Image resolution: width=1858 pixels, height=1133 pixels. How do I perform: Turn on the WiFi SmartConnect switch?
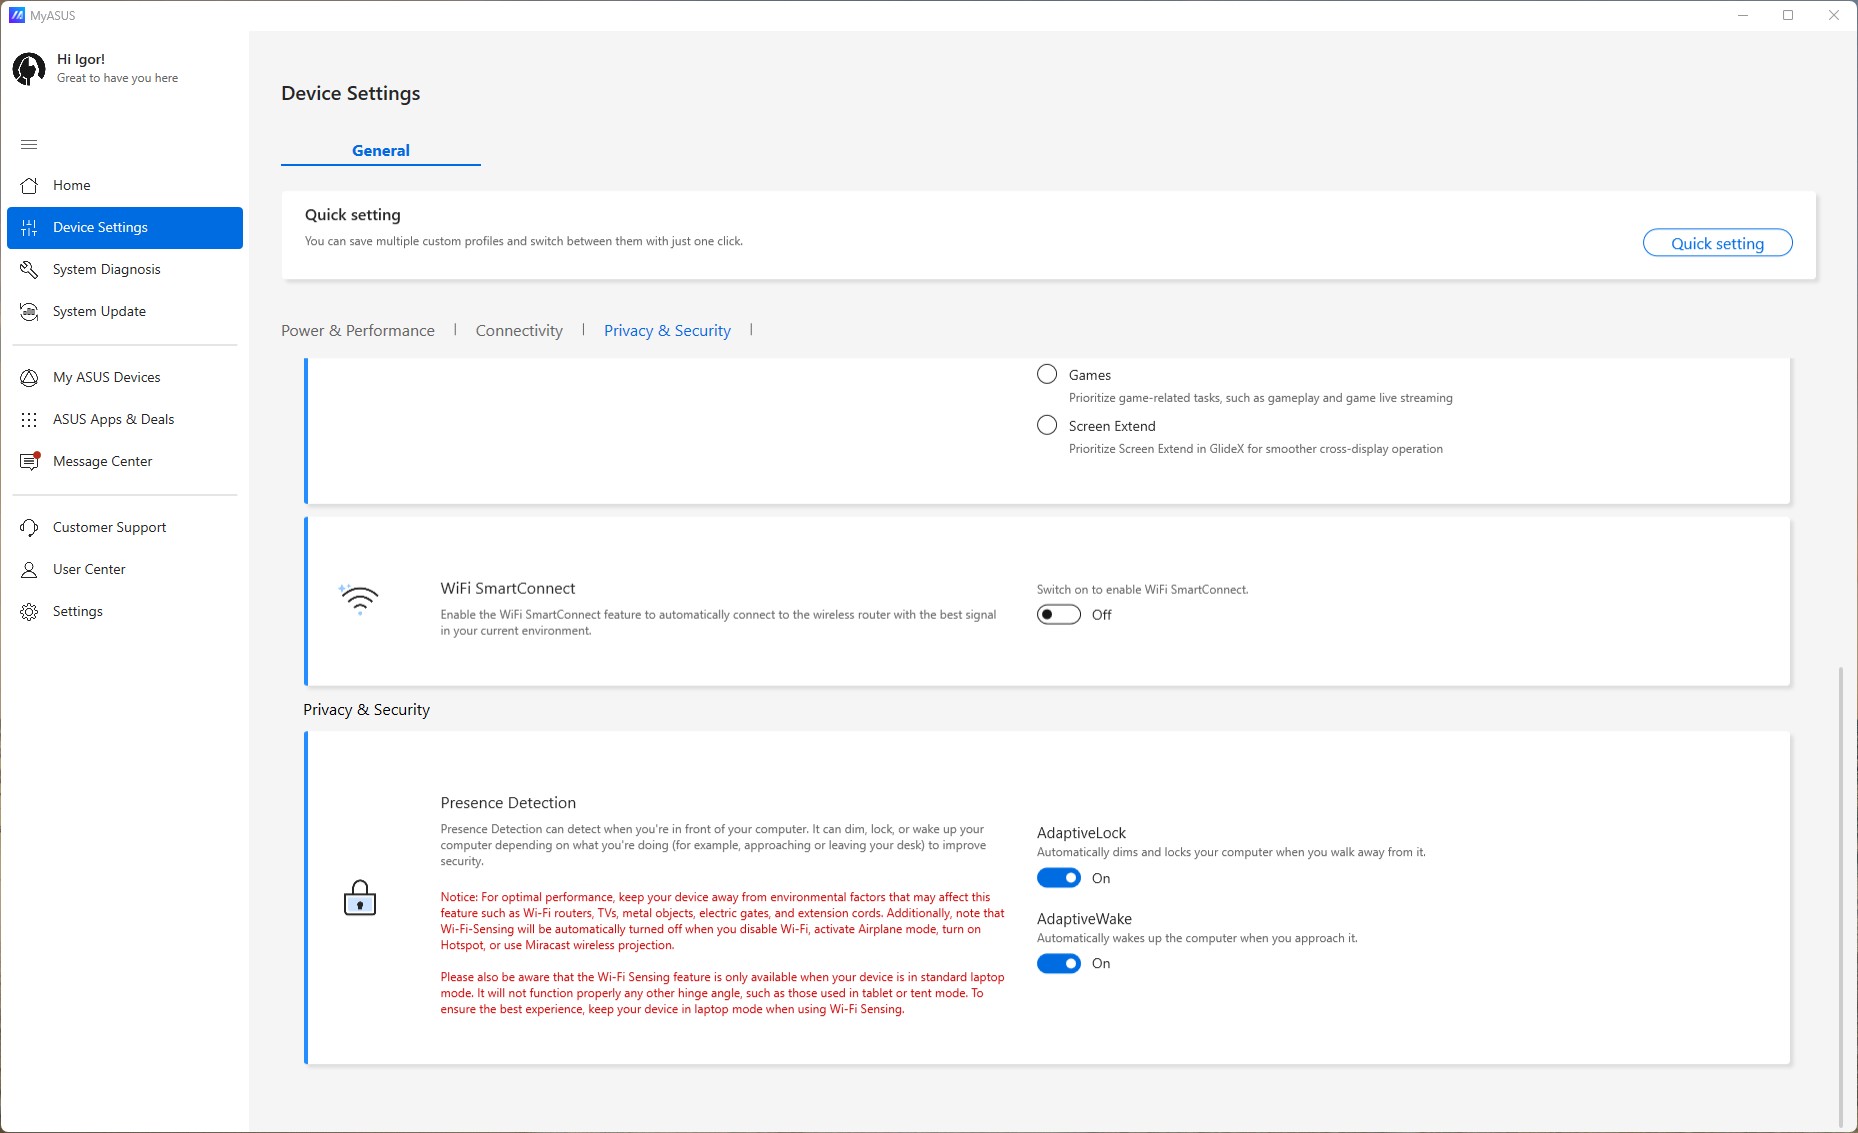point(1059,614)
